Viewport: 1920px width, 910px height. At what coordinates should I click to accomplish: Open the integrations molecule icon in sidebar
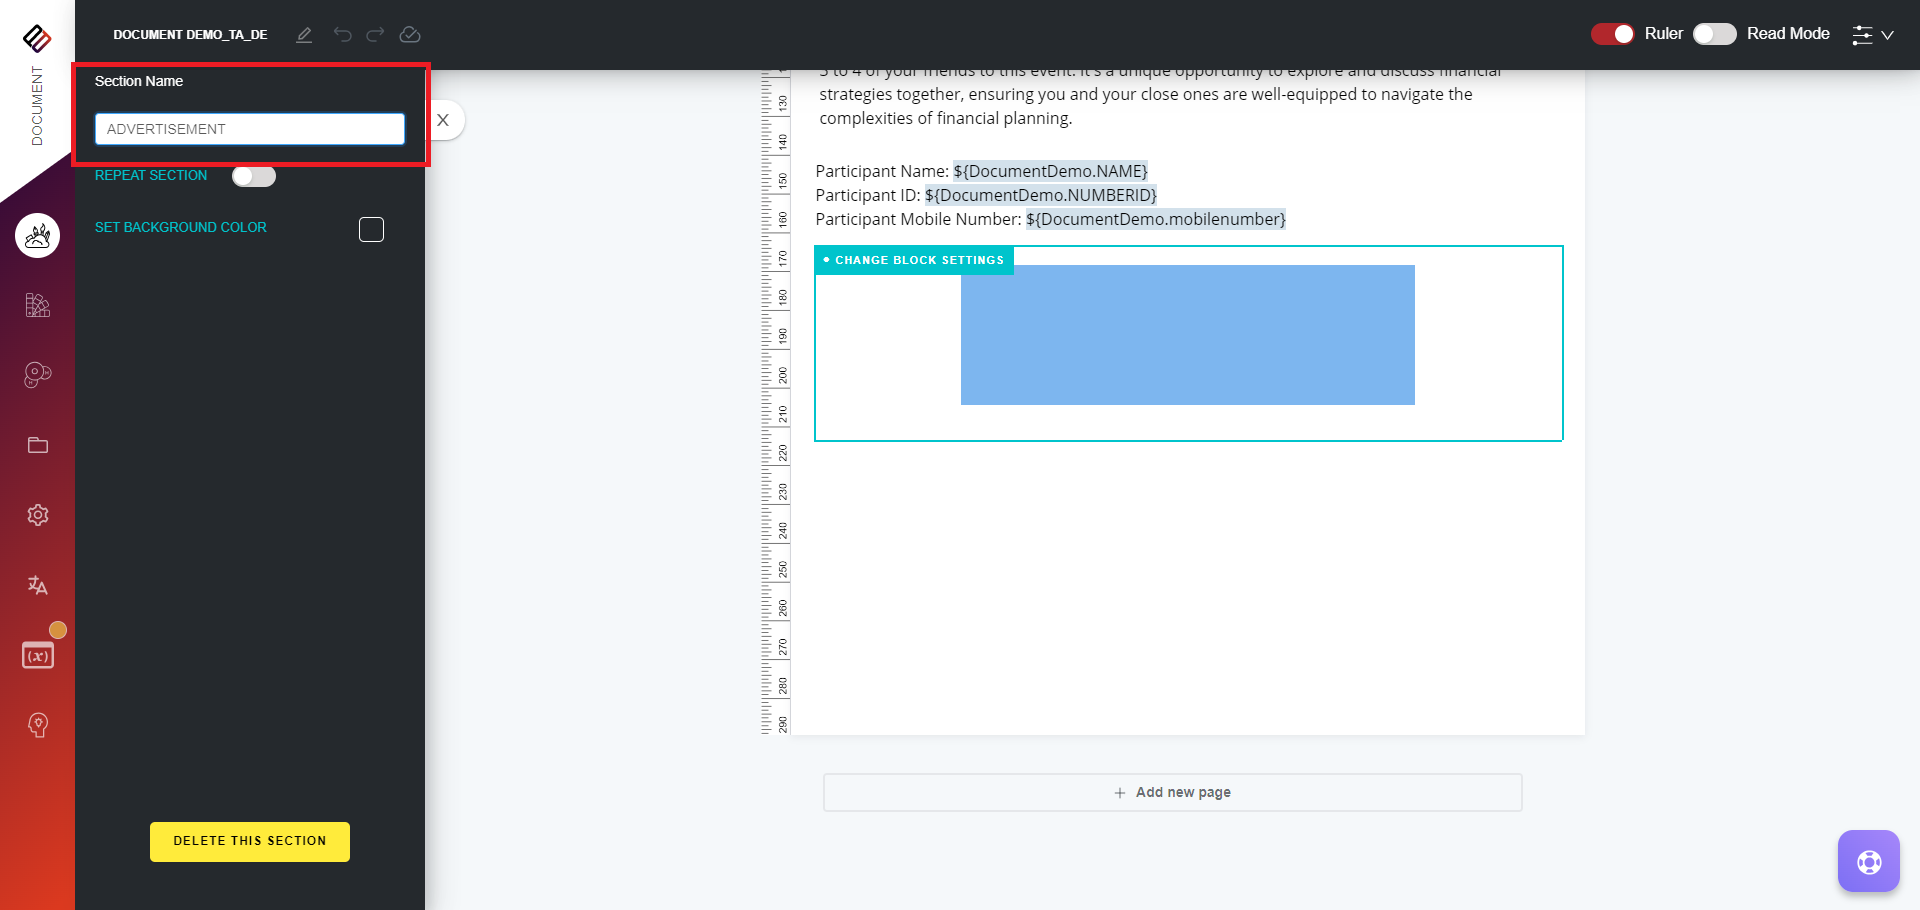37,375
